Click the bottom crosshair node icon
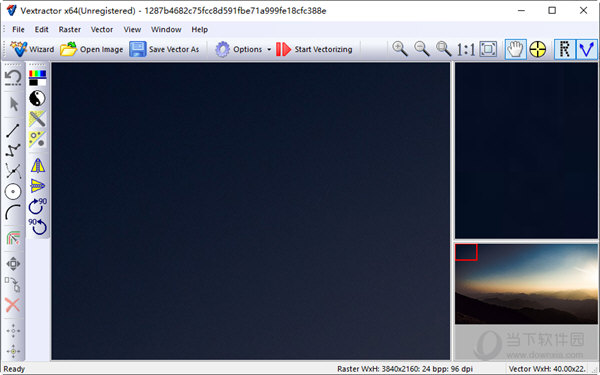Viewport: 600px width, 375px height. pos(13,351)
